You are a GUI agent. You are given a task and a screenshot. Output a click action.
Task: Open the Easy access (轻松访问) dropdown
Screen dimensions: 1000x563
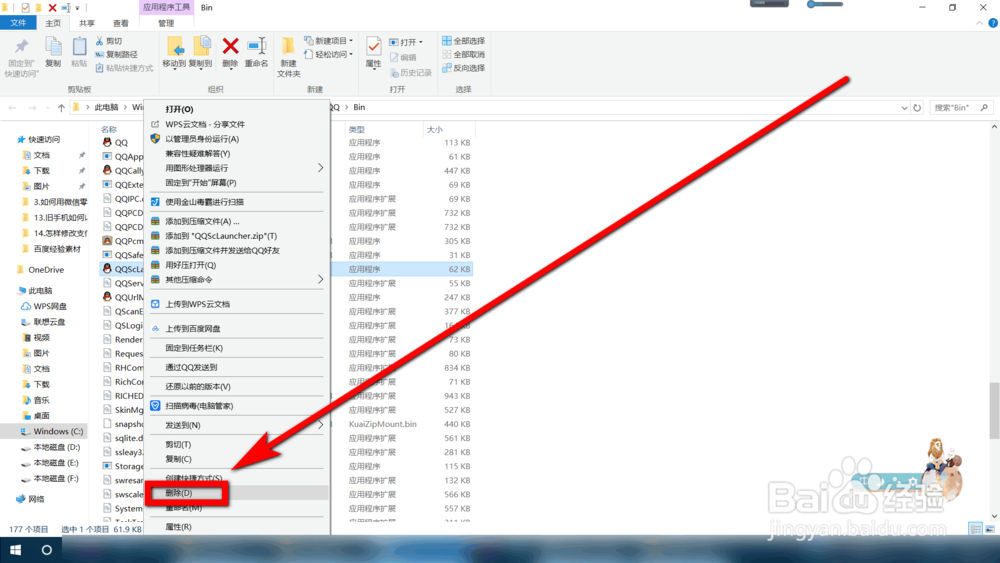coord(328,55)
